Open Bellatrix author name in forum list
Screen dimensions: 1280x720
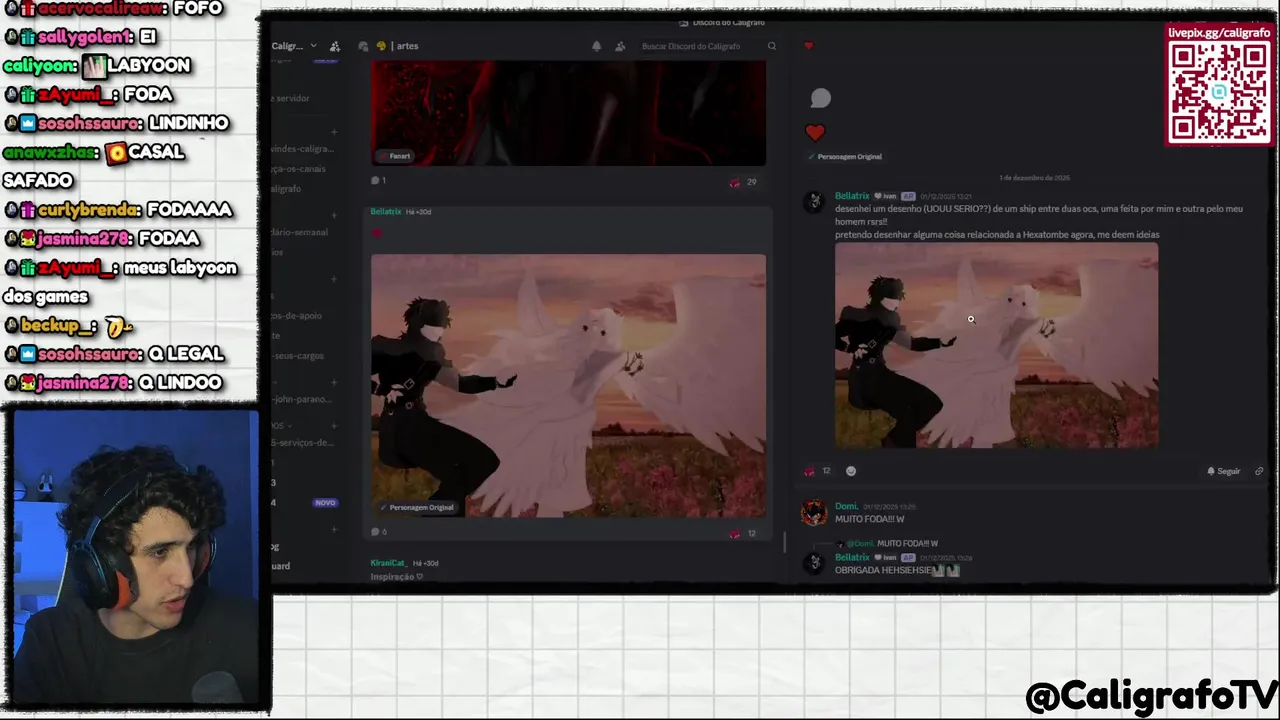pos(386,212)
